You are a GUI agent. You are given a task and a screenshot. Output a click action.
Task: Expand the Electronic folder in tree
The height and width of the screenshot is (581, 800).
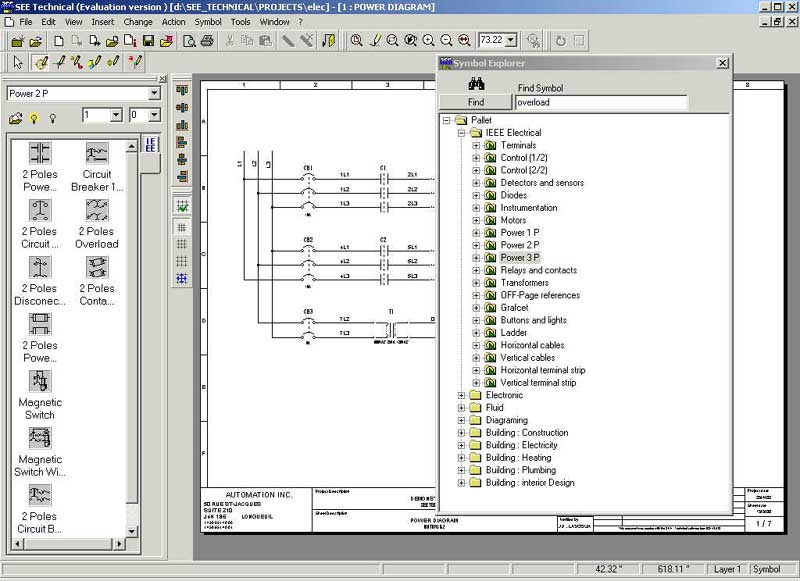461,395
